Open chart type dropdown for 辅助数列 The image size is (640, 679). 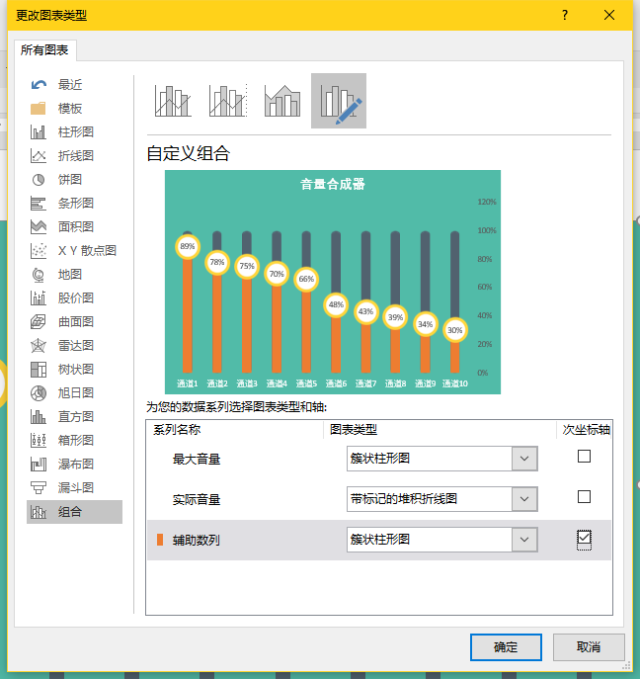(524, 540)
